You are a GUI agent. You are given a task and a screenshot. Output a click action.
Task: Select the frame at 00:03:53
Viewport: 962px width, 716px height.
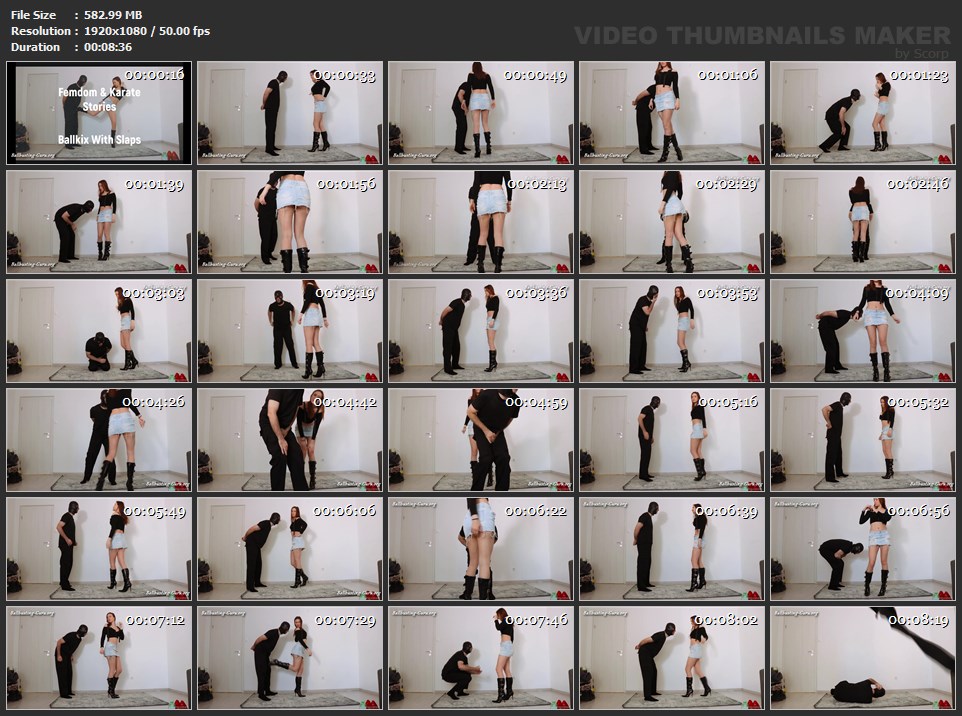click(672, 331)
